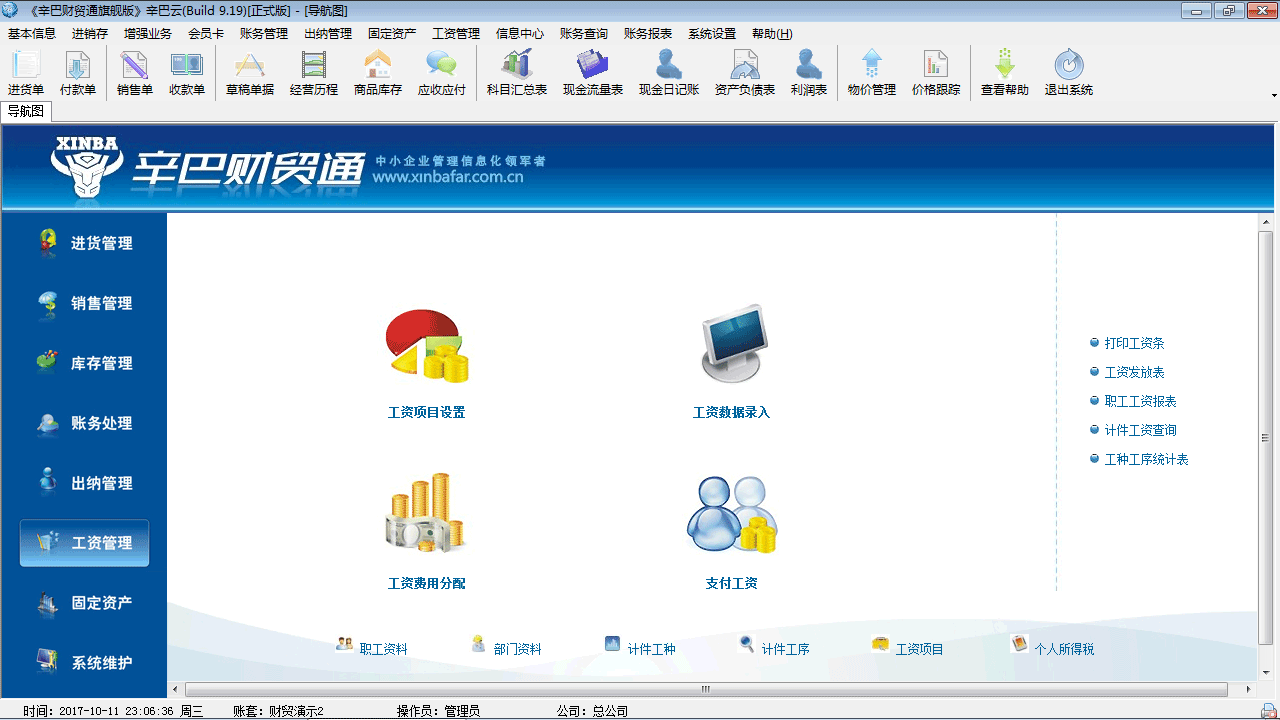Viewport: 1280px width, 720px height.
Task: Select 库存管理 in the sidebar
Action: point(85,363)
